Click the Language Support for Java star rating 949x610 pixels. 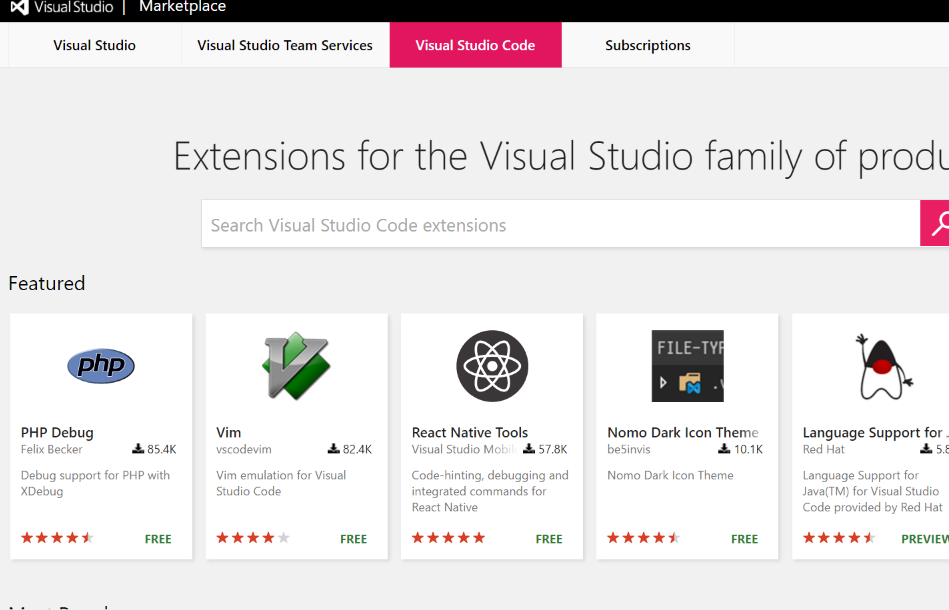[839, 537]
